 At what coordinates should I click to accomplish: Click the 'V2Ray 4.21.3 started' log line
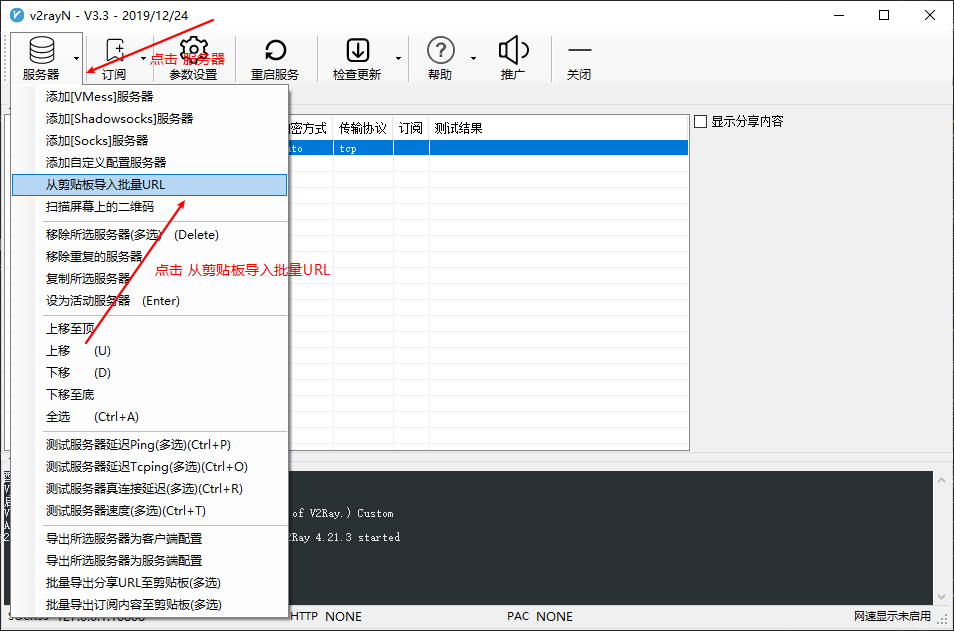345,537
